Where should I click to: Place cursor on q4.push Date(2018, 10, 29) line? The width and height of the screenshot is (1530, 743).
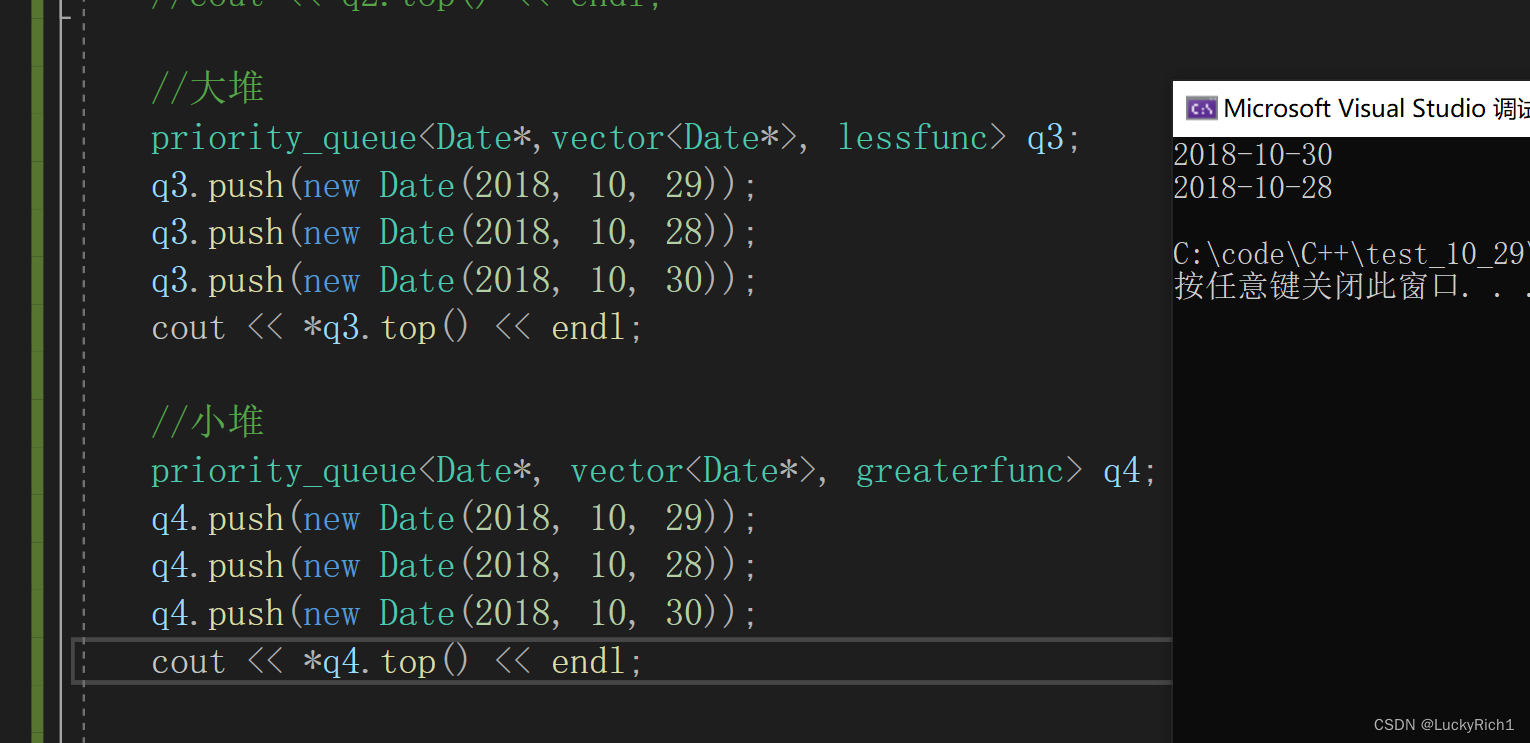coord(455,519)
